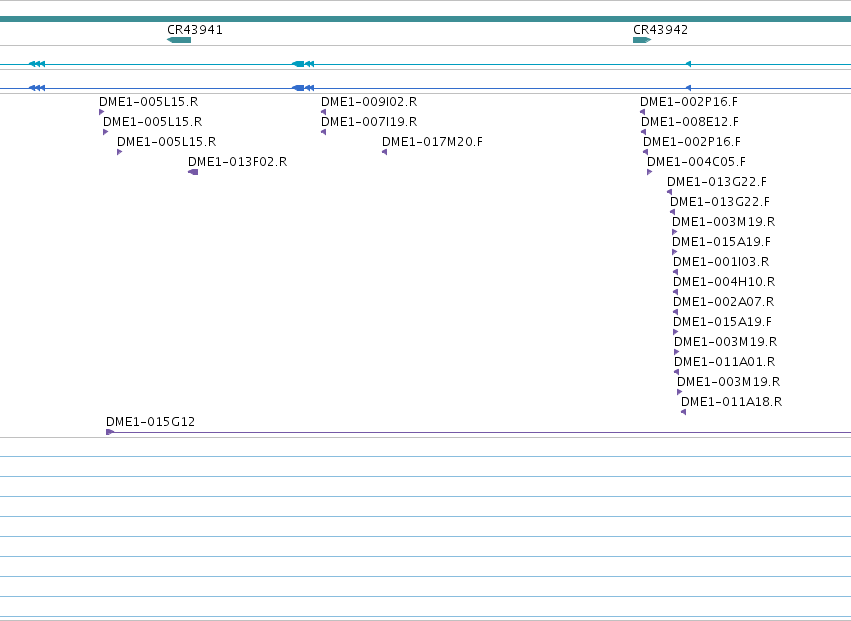Click the DME1-015G12 purple start arrow
Image resolution: width=851 pixels, height=621 pixels.
click(x=110, y=432)
